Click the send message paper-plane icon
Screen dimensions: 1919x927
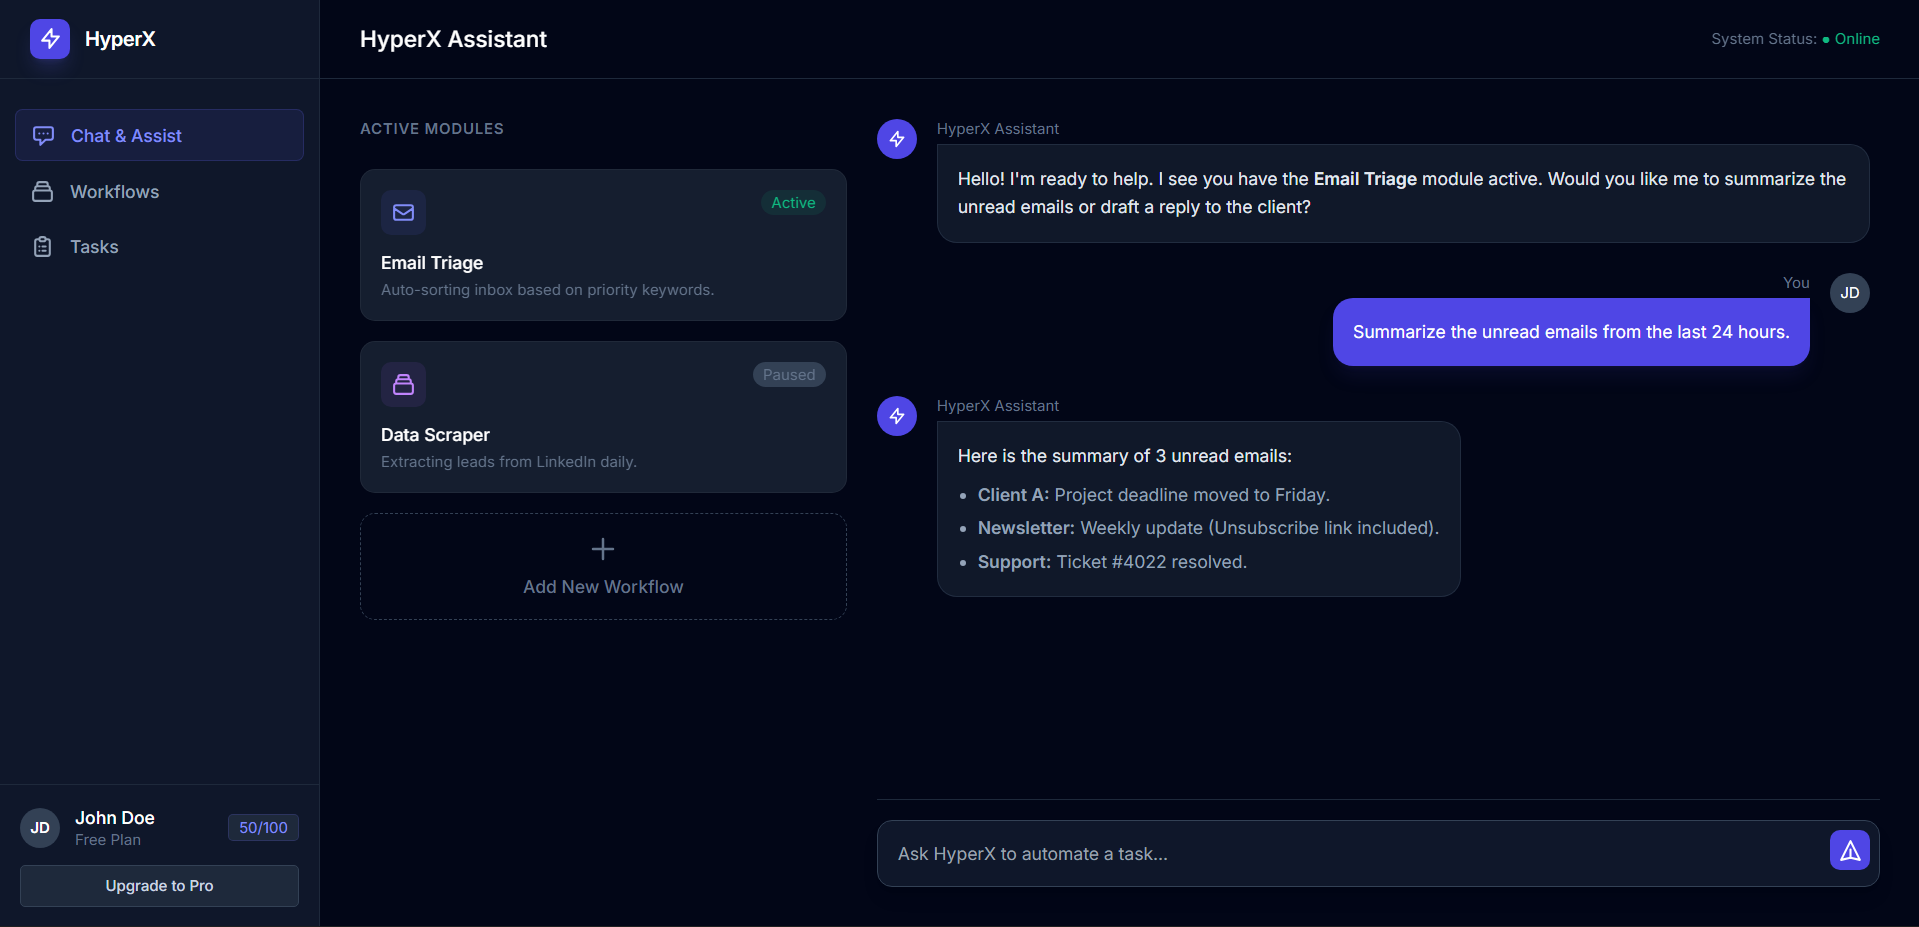coord(1849,850)
